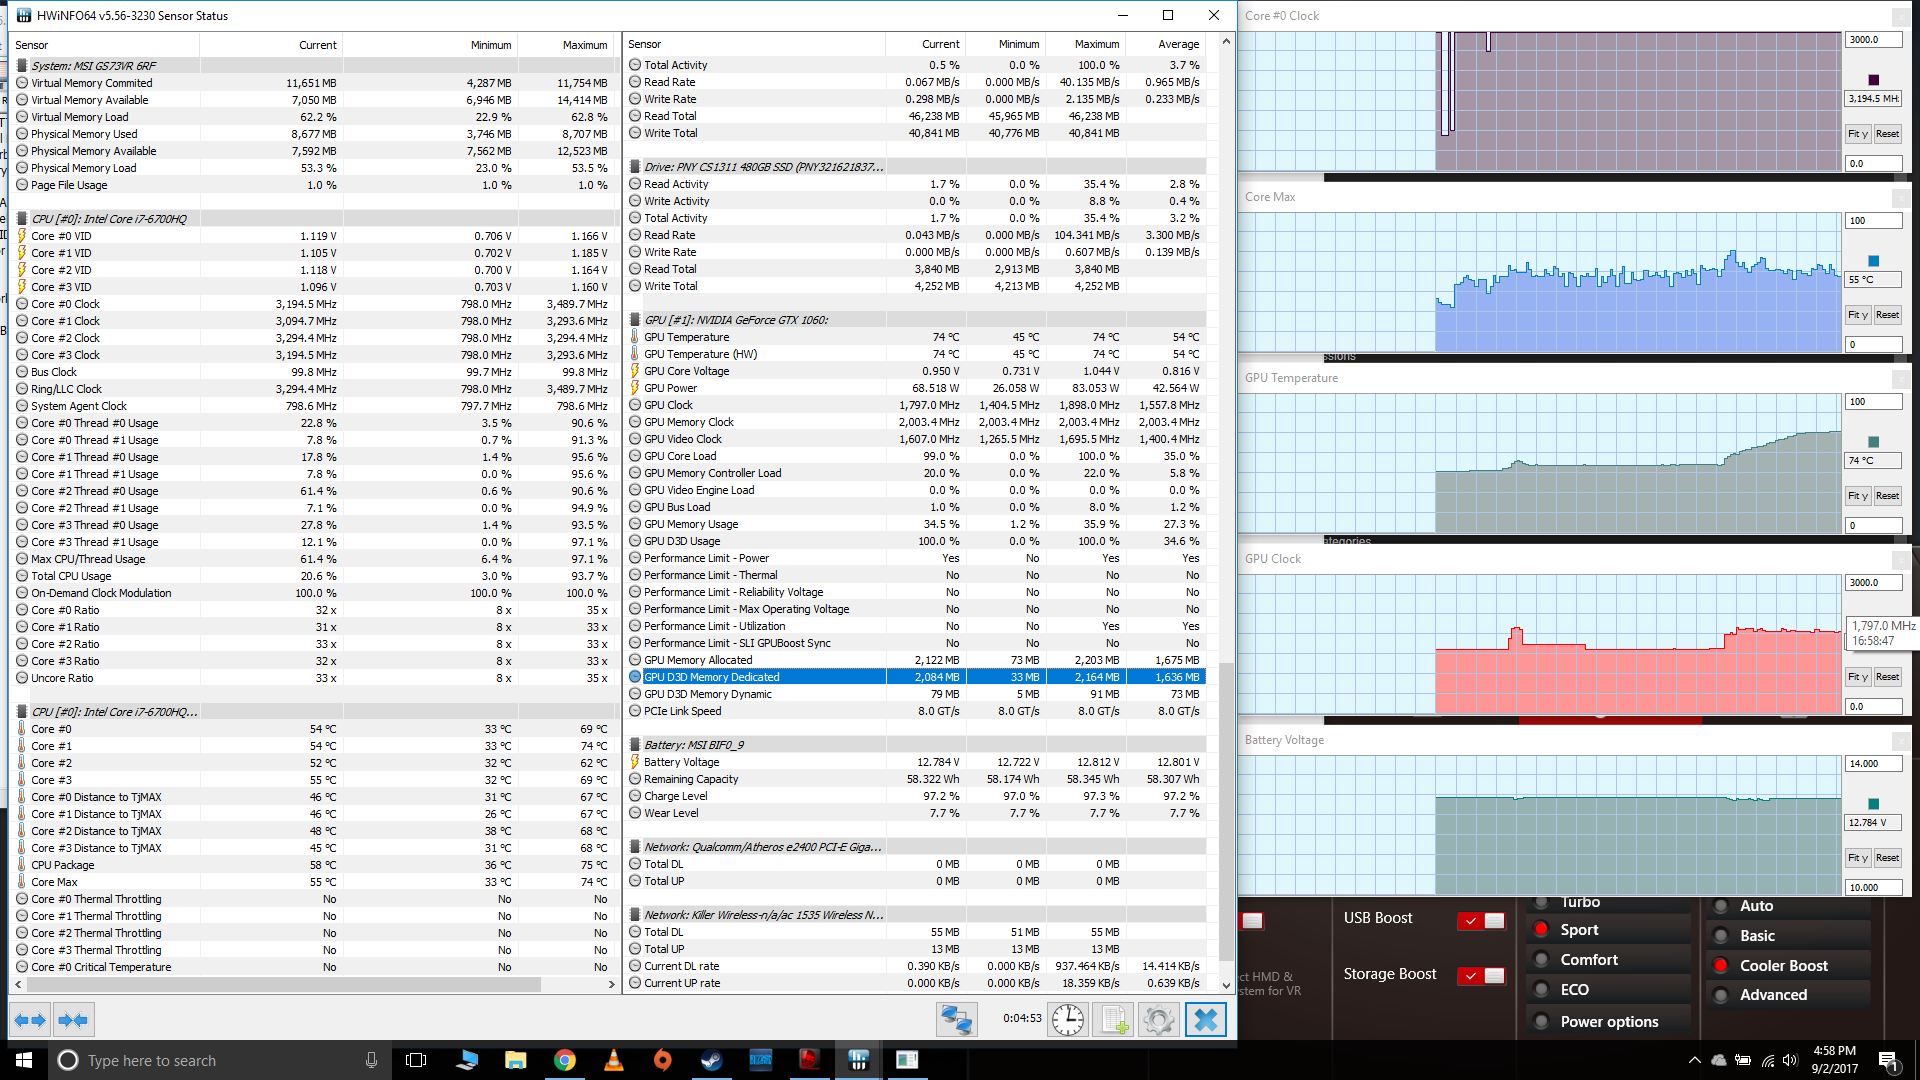The image size is (1920, 1080).
Task: Open the Steam taskbar icon
Action: point(711,1060)
